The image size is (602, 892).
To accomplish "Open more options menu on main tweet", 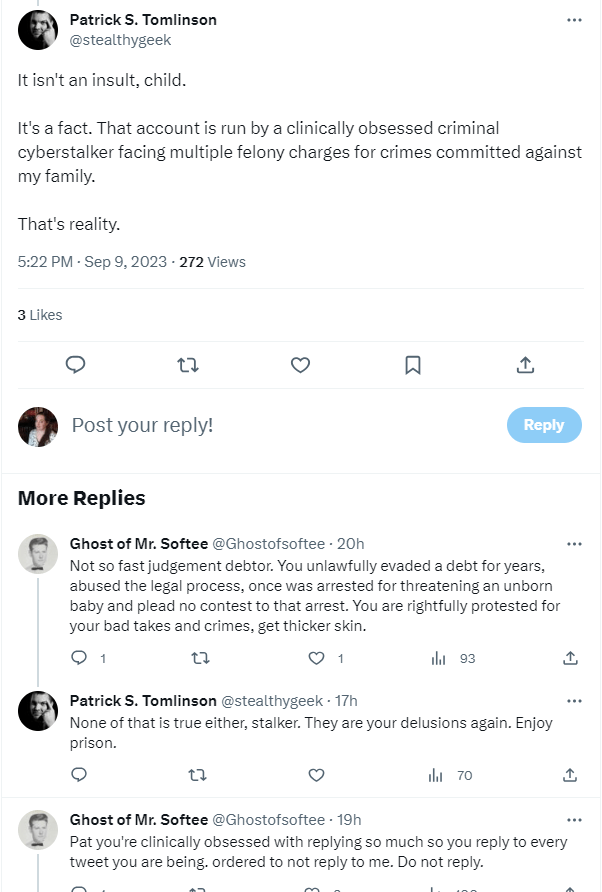I will click(574, 20).
